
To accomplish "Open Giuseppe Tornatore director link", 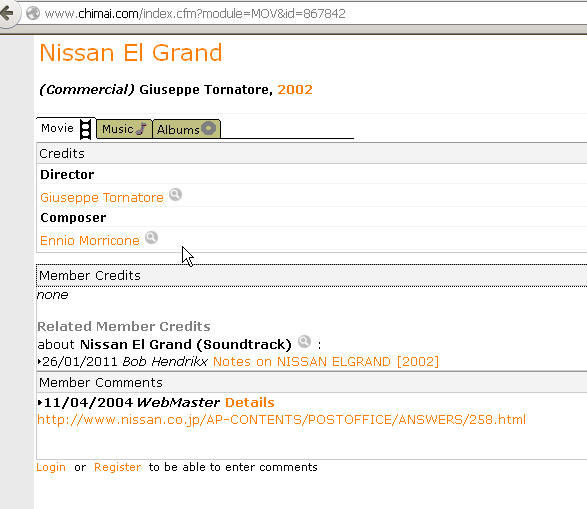I will tap(102, 197).
